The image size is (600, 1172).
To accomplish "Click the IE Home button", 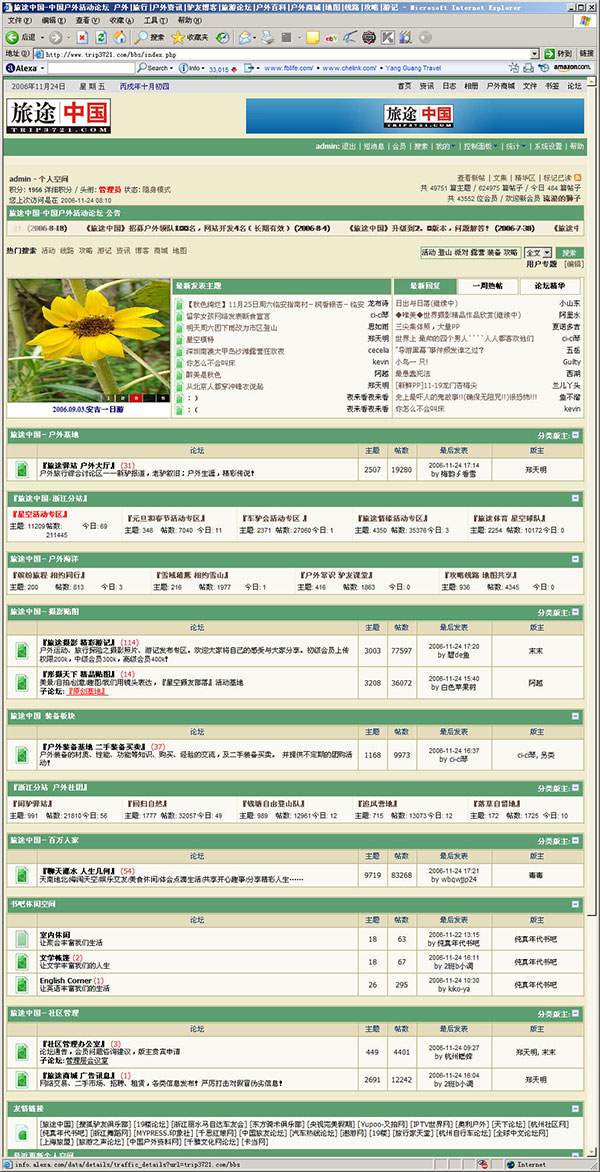I will pyautogui.click(x=118, y=37).
